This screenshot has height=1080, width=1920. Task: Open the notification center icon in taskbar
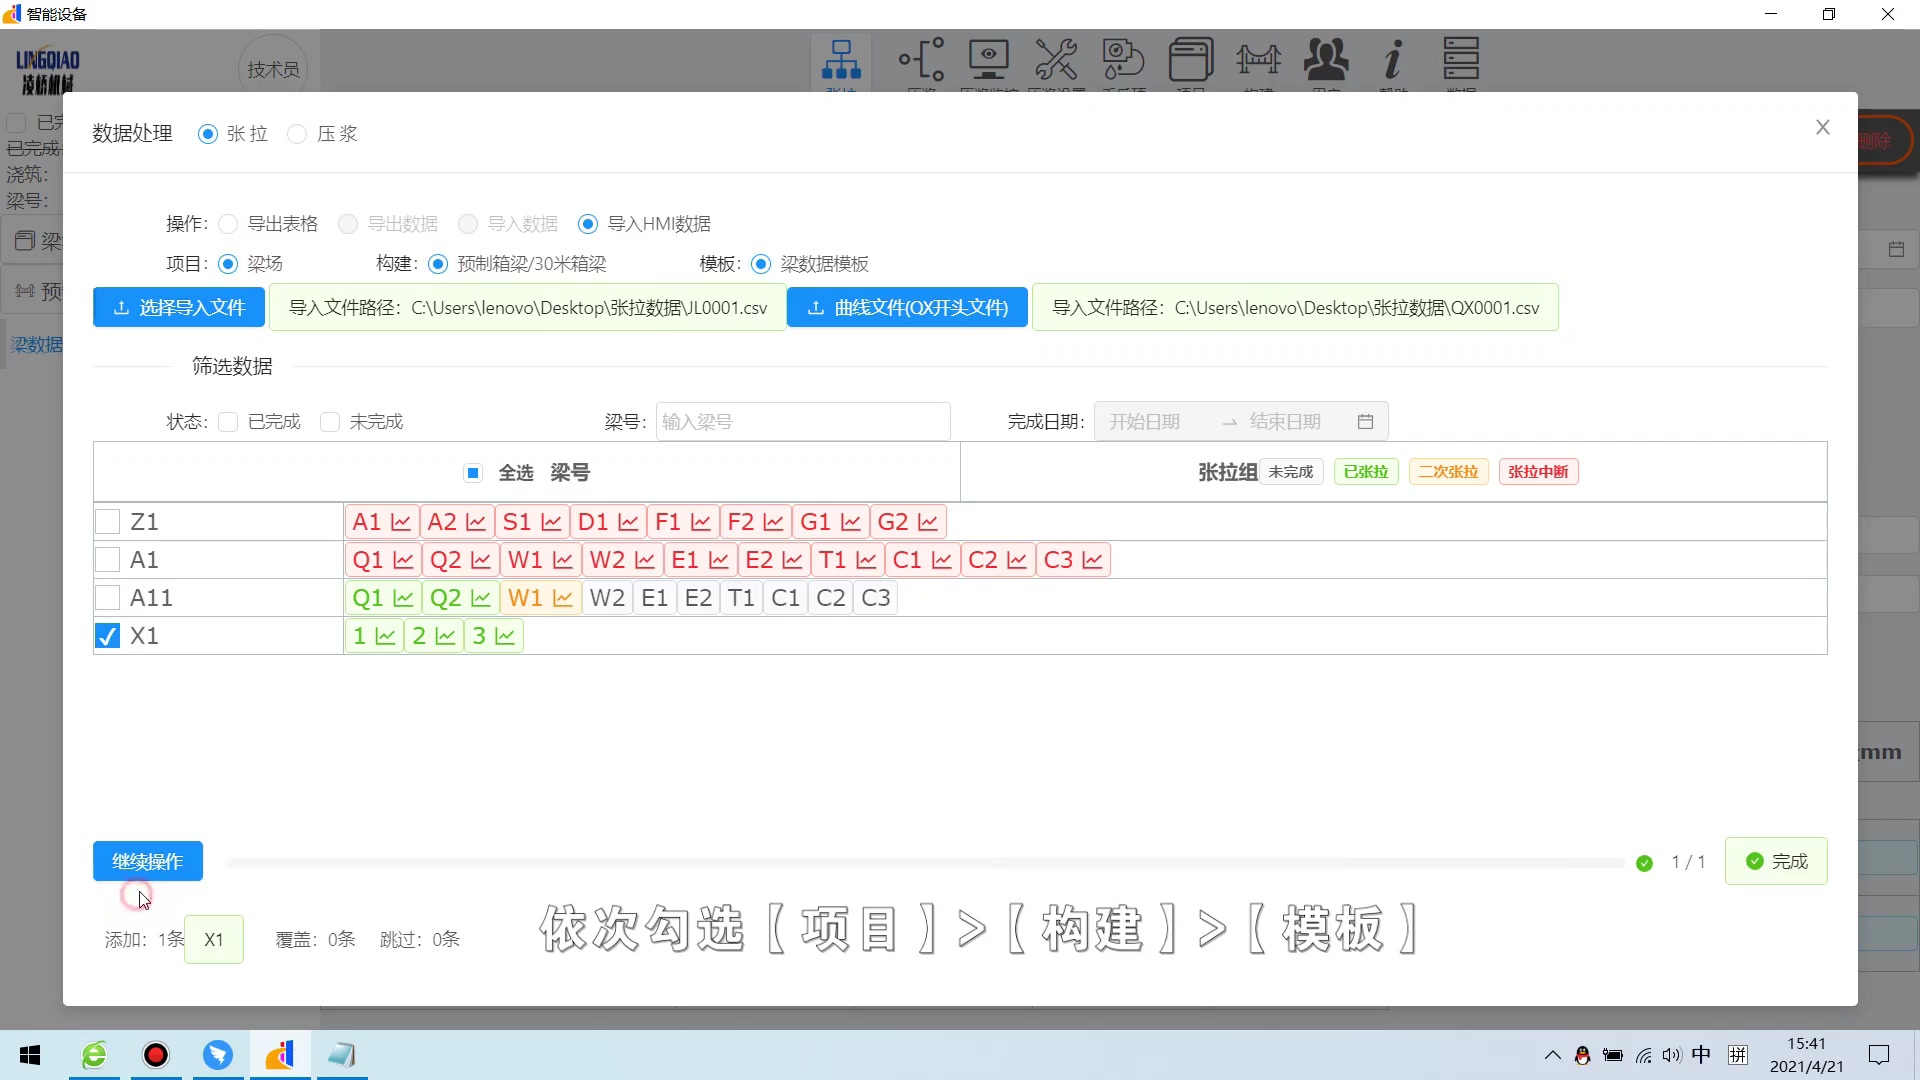(1879, 1055)
